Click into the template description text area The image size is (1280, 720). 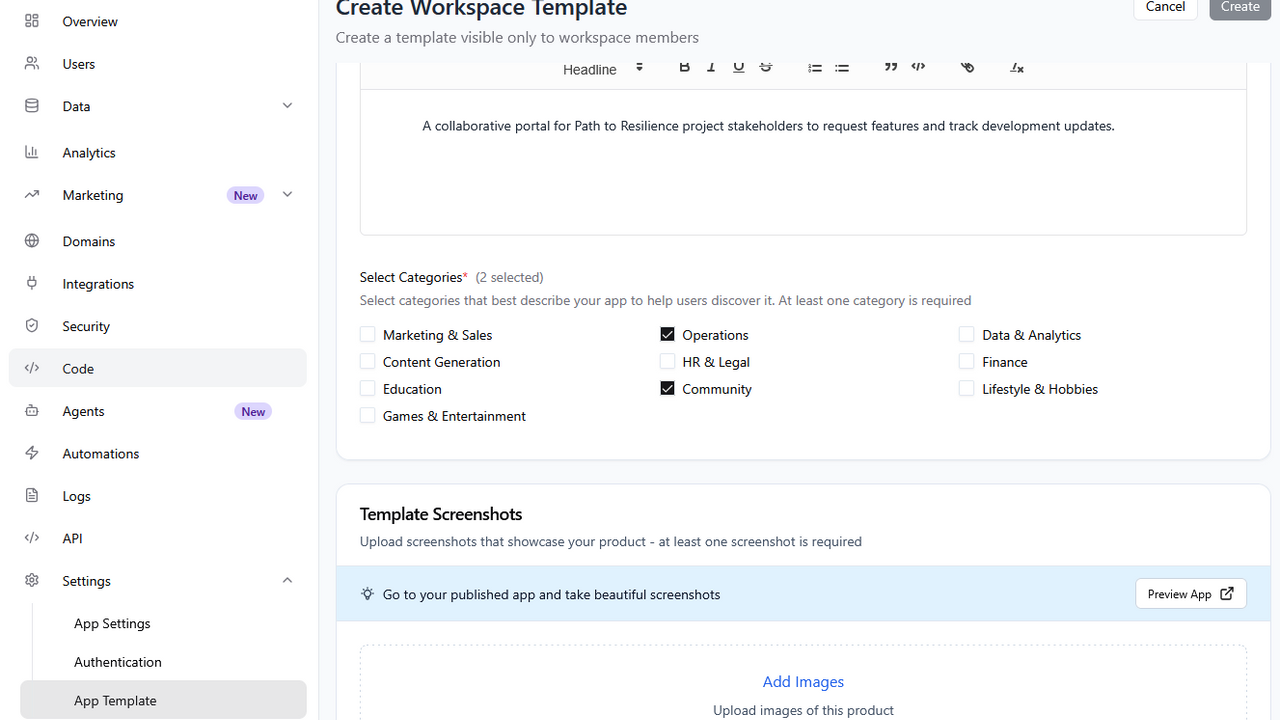click(803, 162)
